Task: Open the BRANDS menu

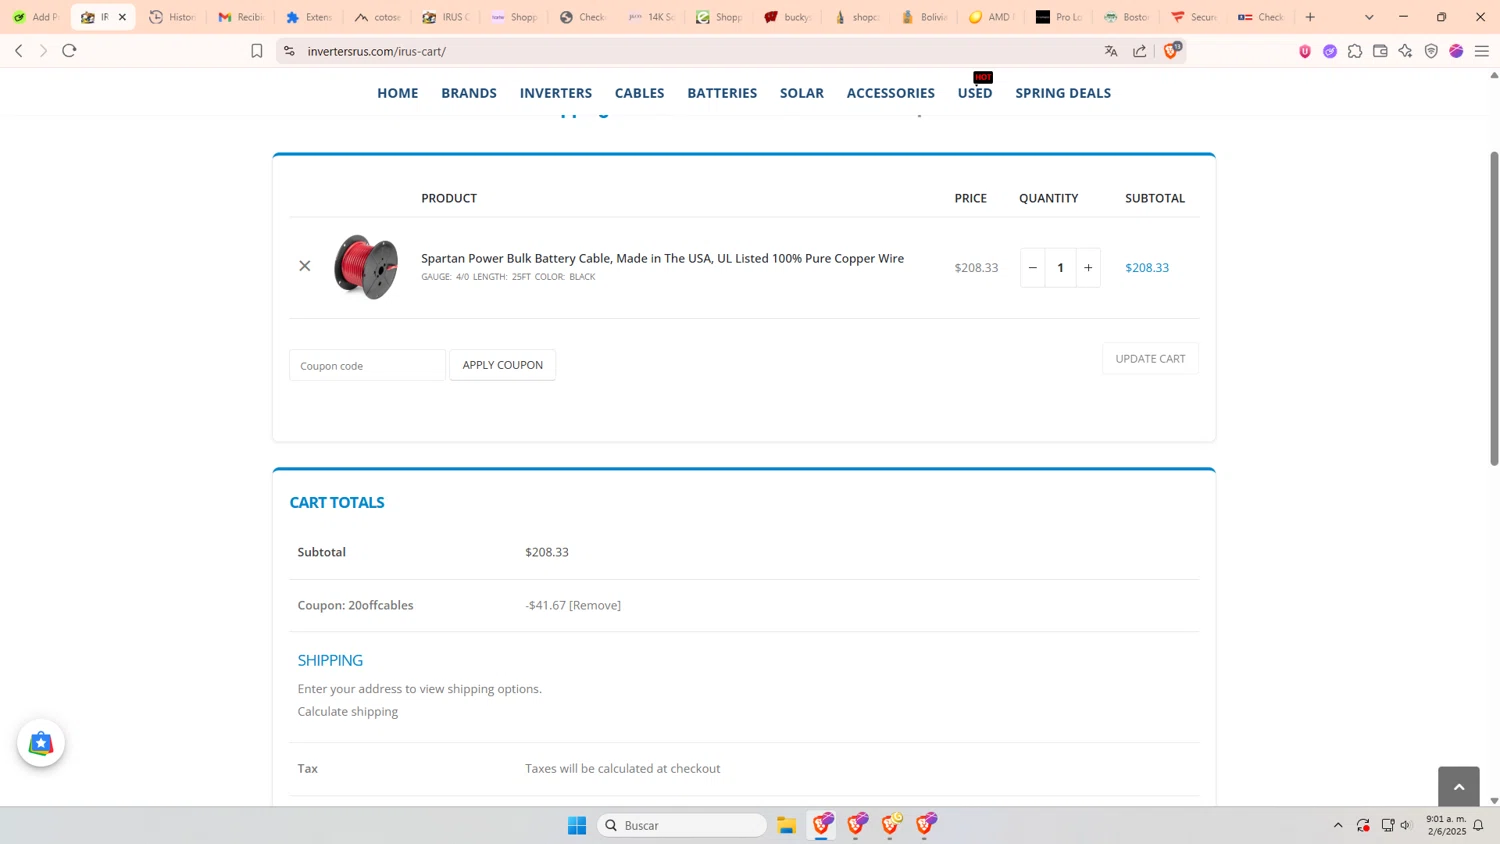Action: tap(469, 93)
